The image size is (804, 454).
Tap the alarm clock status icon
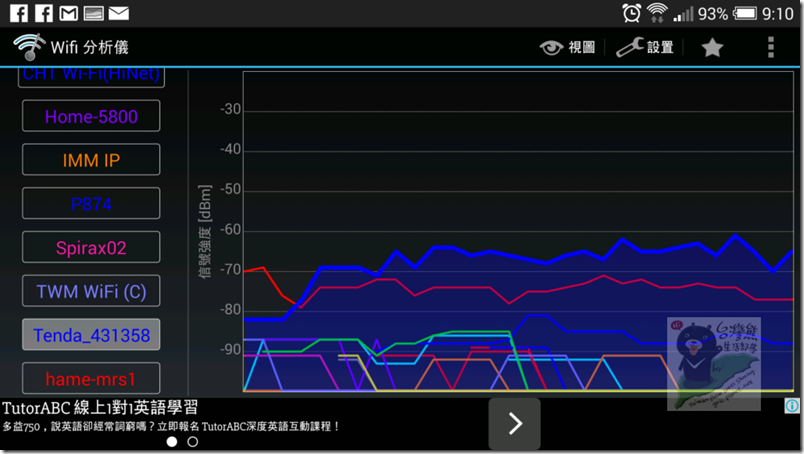tap(631, 13)
